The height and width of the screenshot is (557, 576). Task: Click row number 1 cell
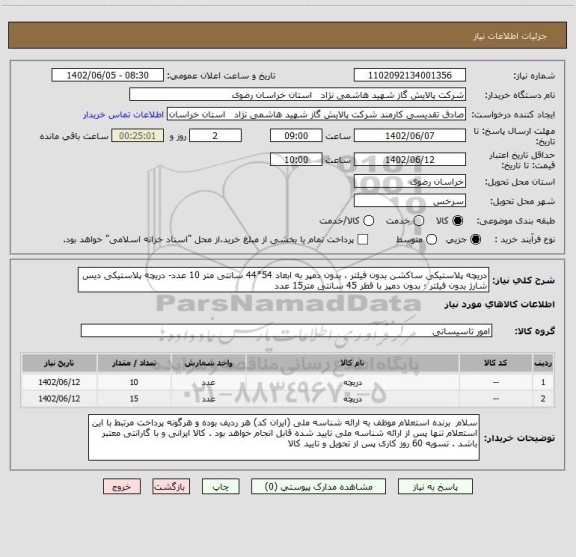(543, 382)
